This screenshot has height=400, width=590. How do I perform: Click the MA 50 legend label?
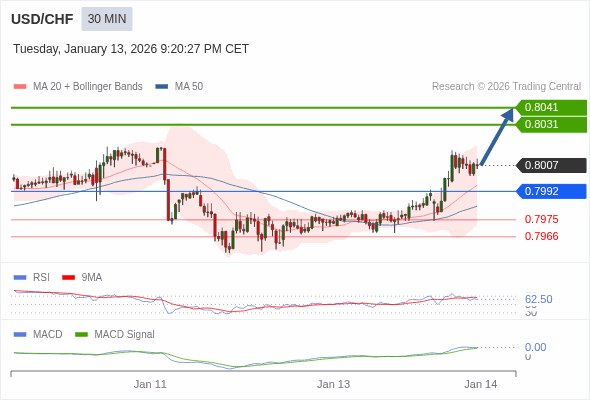189,87
